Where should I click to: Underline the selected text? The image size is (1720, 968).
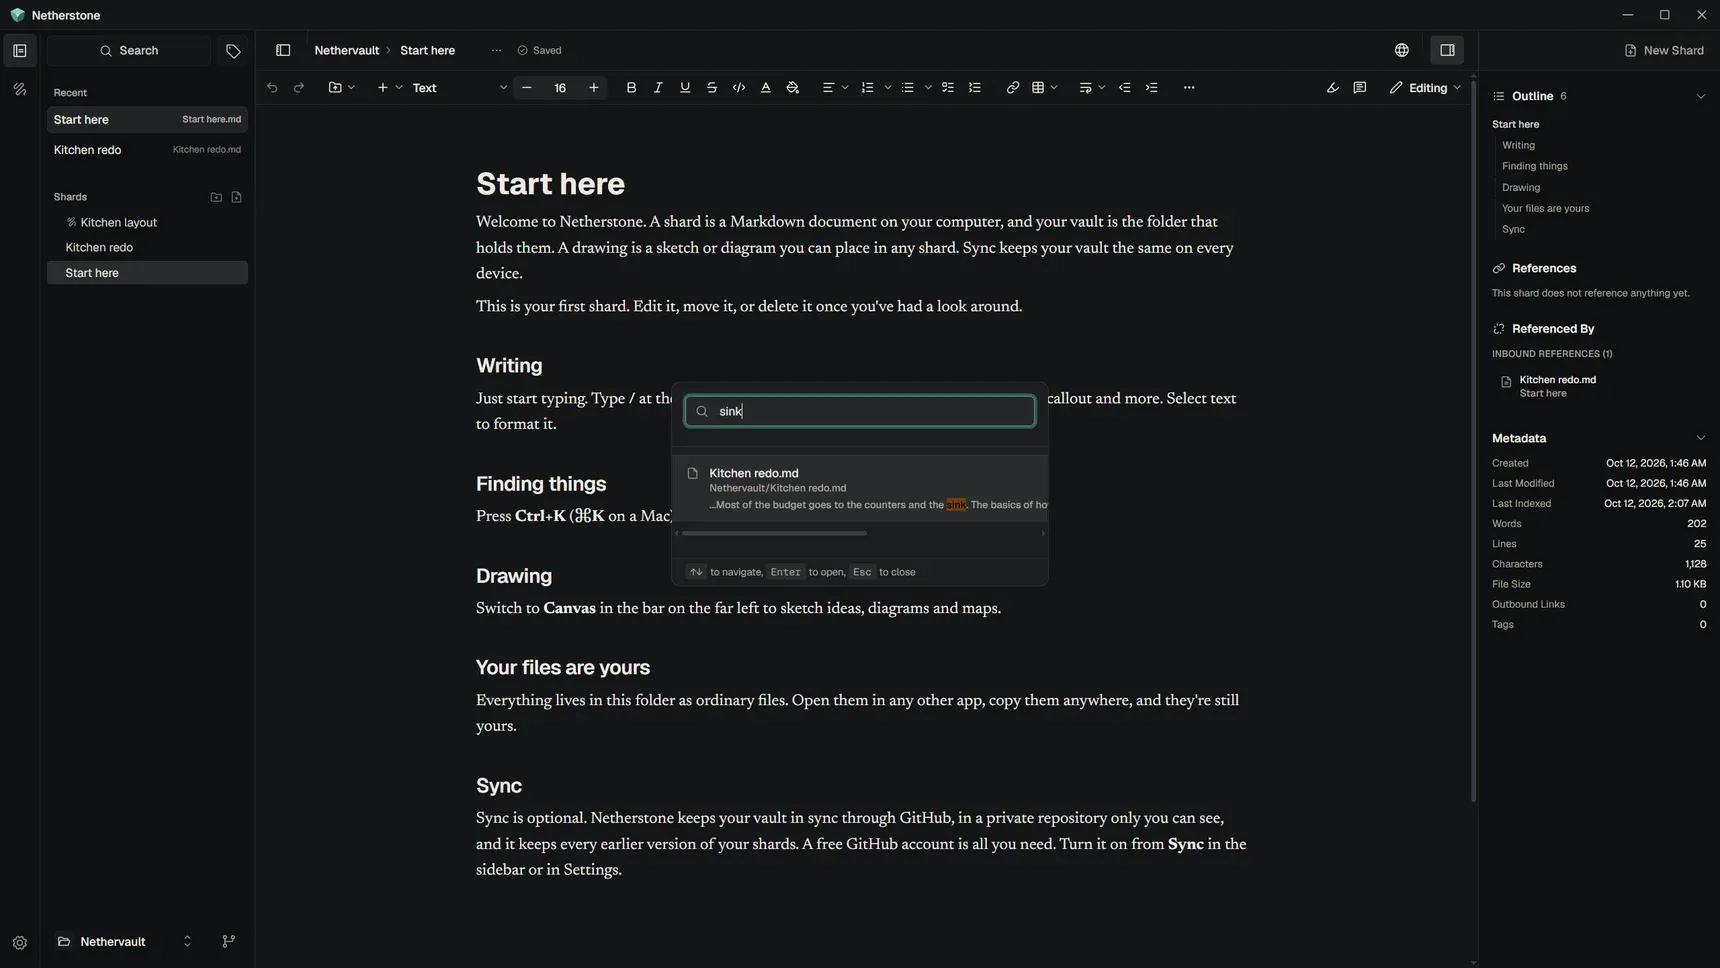685,88
